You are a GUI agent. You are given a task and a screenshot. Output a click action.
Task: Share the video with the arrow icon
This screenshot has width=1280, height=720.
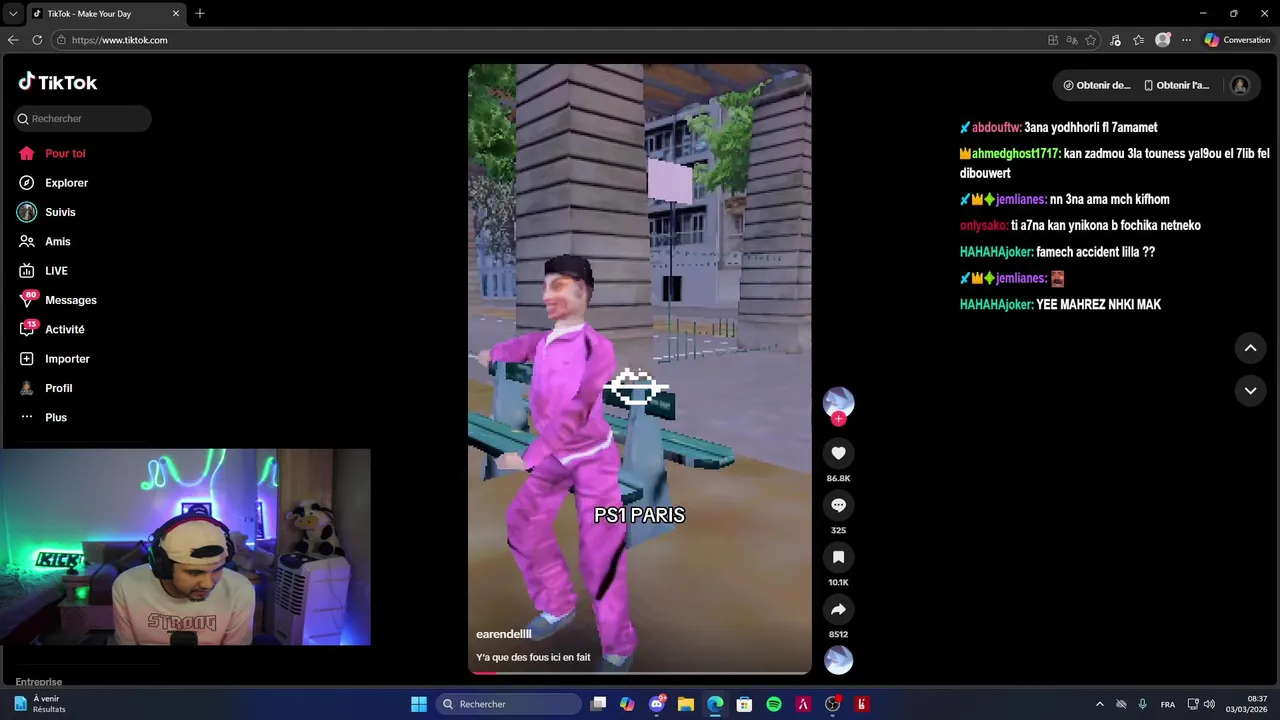[838, 609]
